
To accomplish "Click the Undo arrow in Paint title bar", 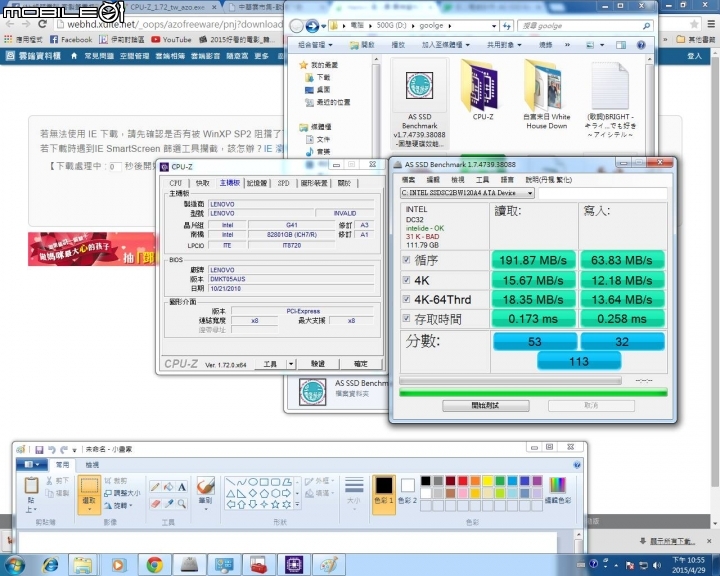I will pyautogui.click(x=51, y=449).
